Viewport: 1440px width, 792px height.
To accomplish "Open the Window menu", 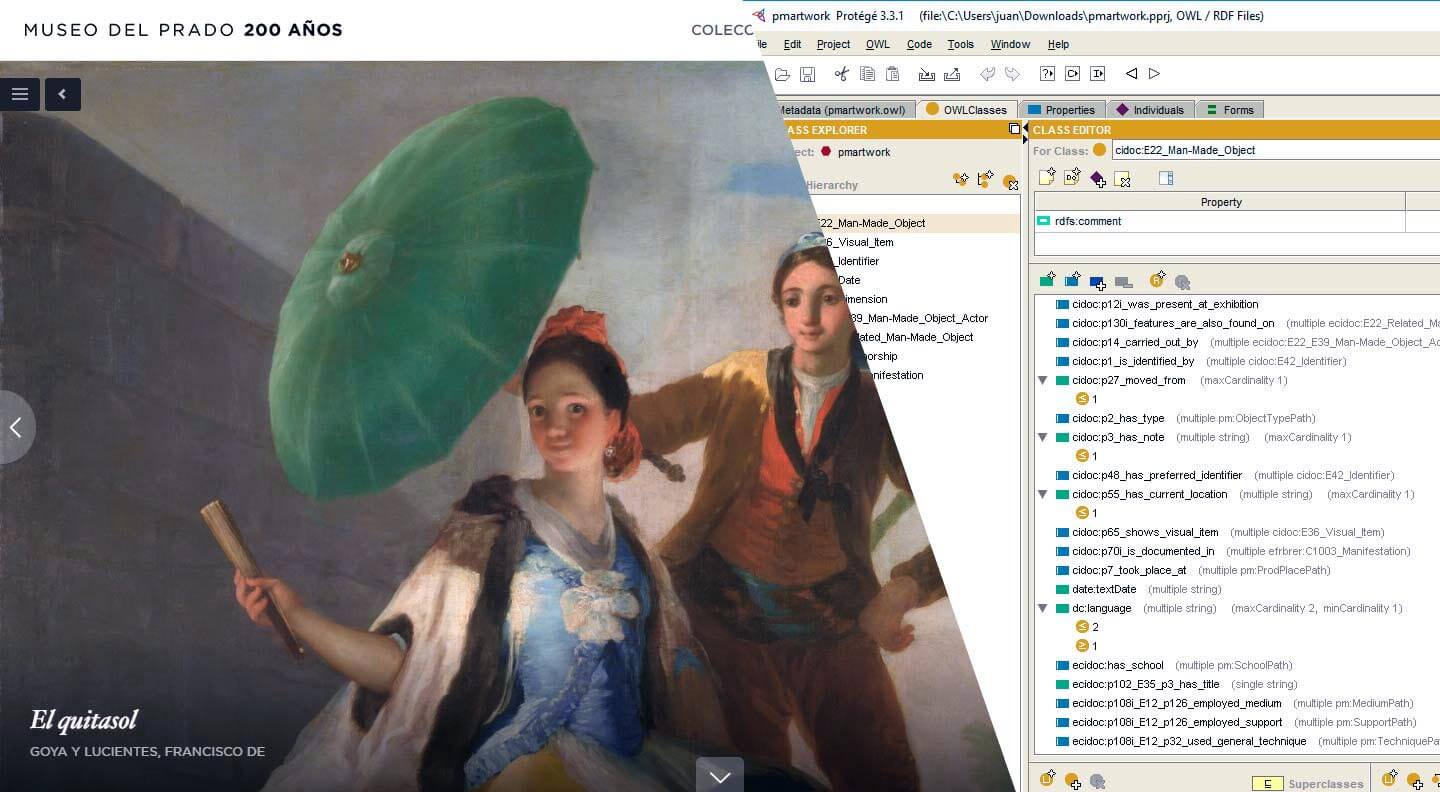I will [1010, 44].
